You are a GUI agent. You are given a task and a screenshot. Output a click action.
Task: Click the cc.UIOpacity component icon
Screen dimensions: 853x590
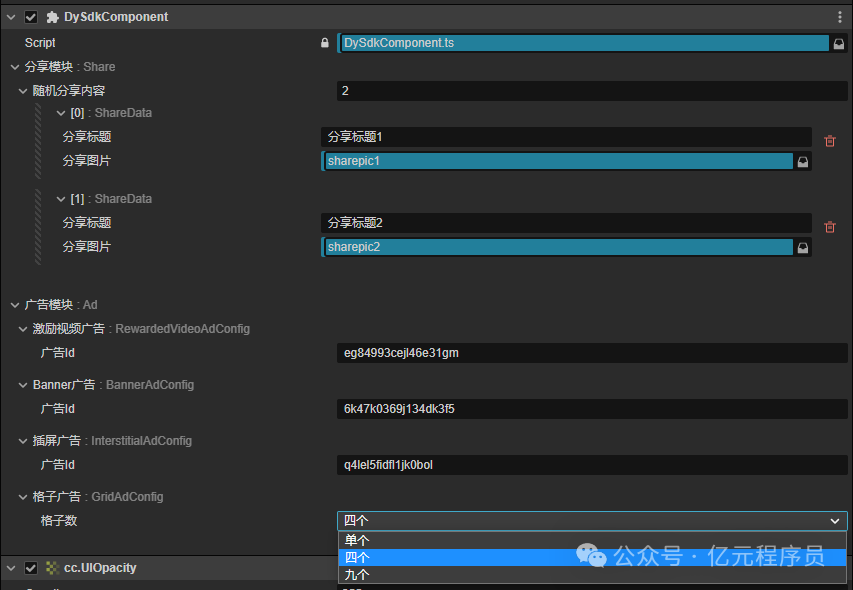pyautogui.click(x=52, y=568)
